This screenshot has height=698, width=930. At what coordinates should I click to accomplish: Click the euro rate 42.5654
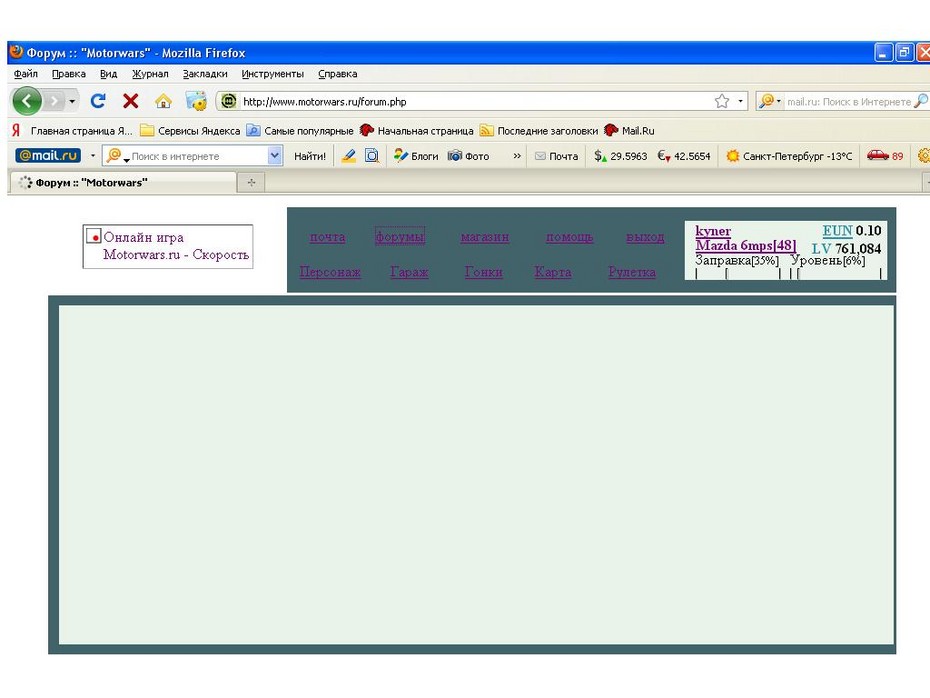pyautogui.click(x=684, y=156)
